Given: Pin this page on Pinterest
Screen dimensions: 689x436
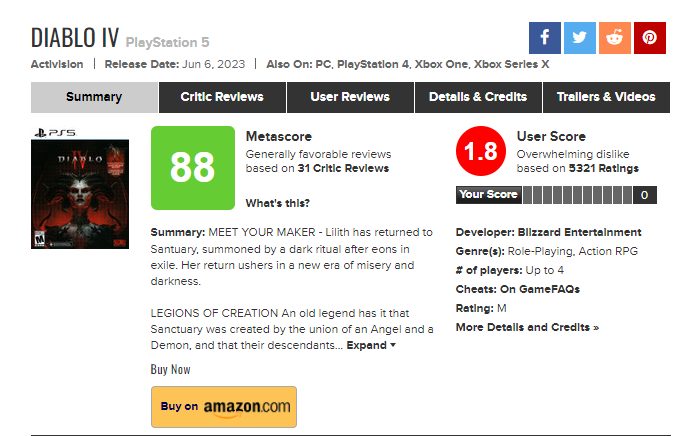Looking at the screenshot, I should (x=649, y=38).
